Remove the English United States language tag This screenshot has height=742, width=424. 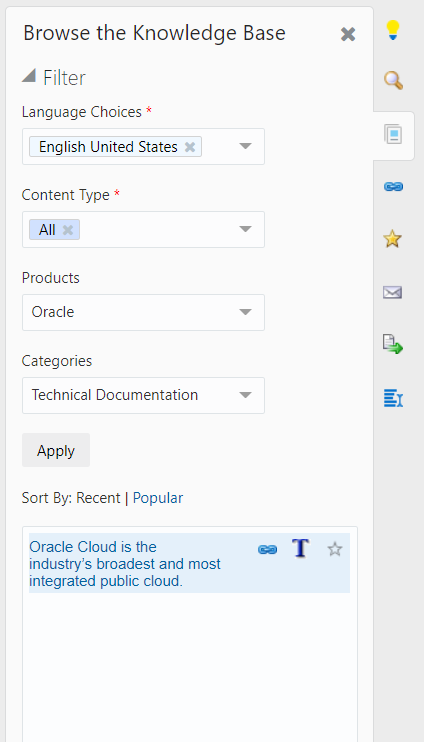tap(190, 147)
